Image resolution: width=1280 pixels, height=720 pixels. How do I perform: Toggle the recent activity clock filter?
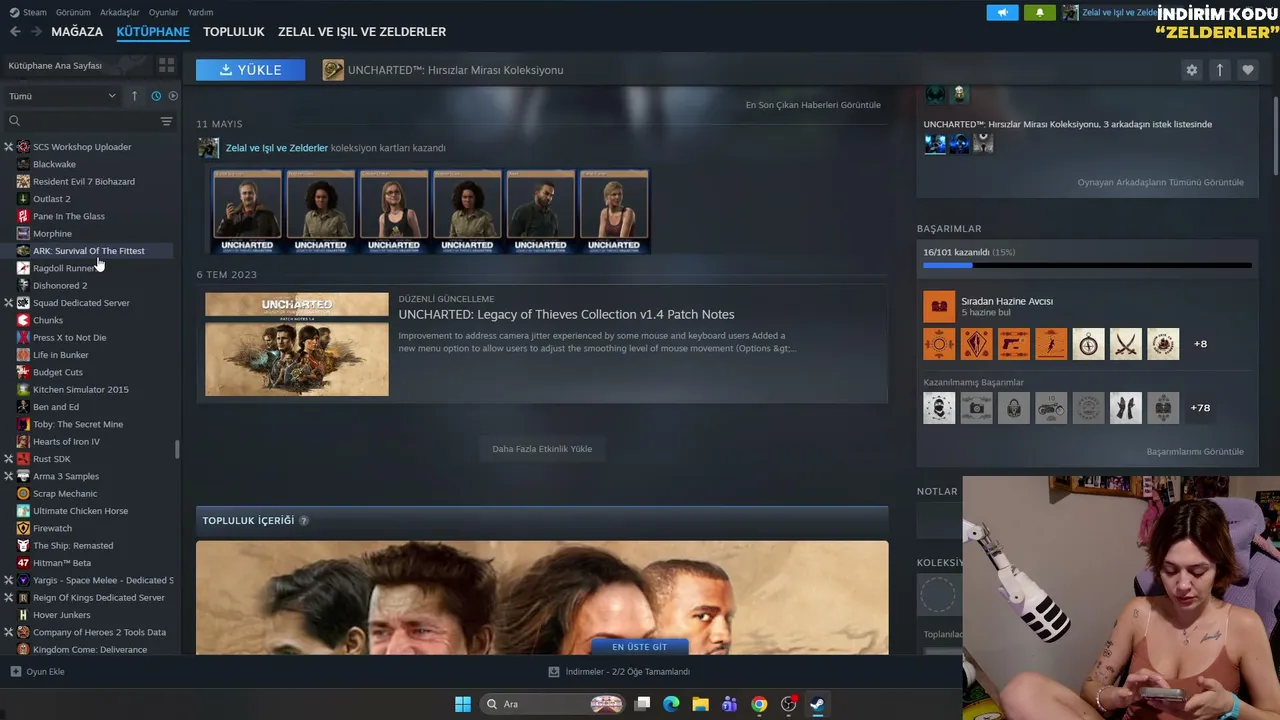coord(156,96)
